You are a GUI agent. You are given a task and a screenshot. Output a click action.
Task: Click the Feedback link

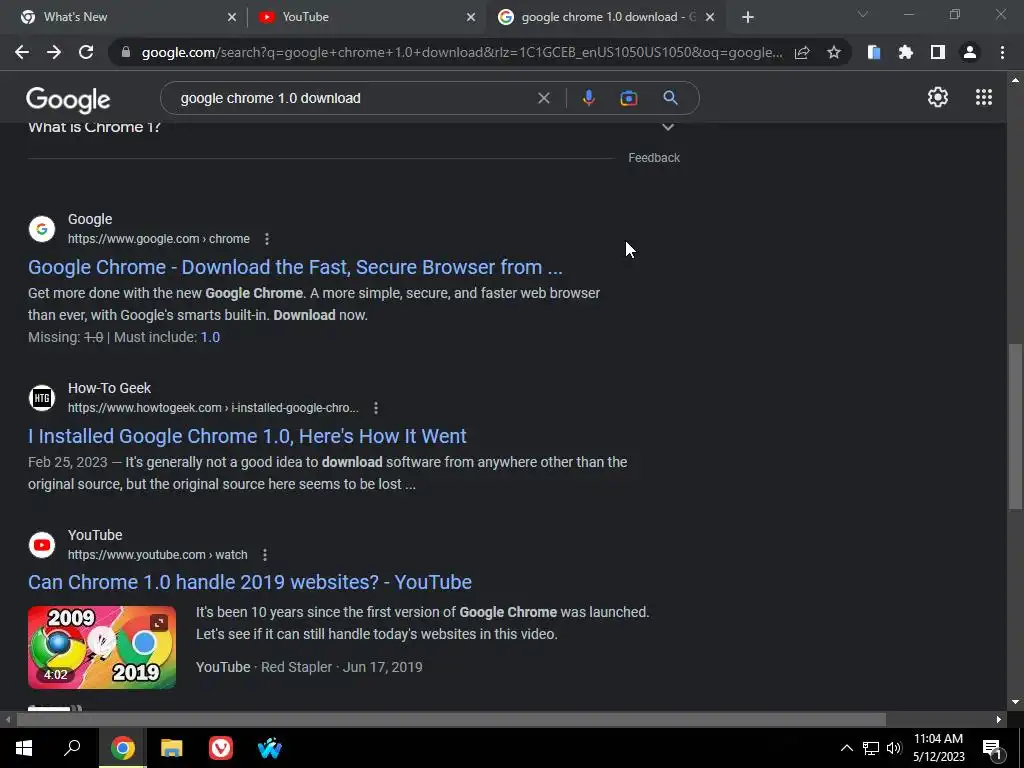point(654,158)
